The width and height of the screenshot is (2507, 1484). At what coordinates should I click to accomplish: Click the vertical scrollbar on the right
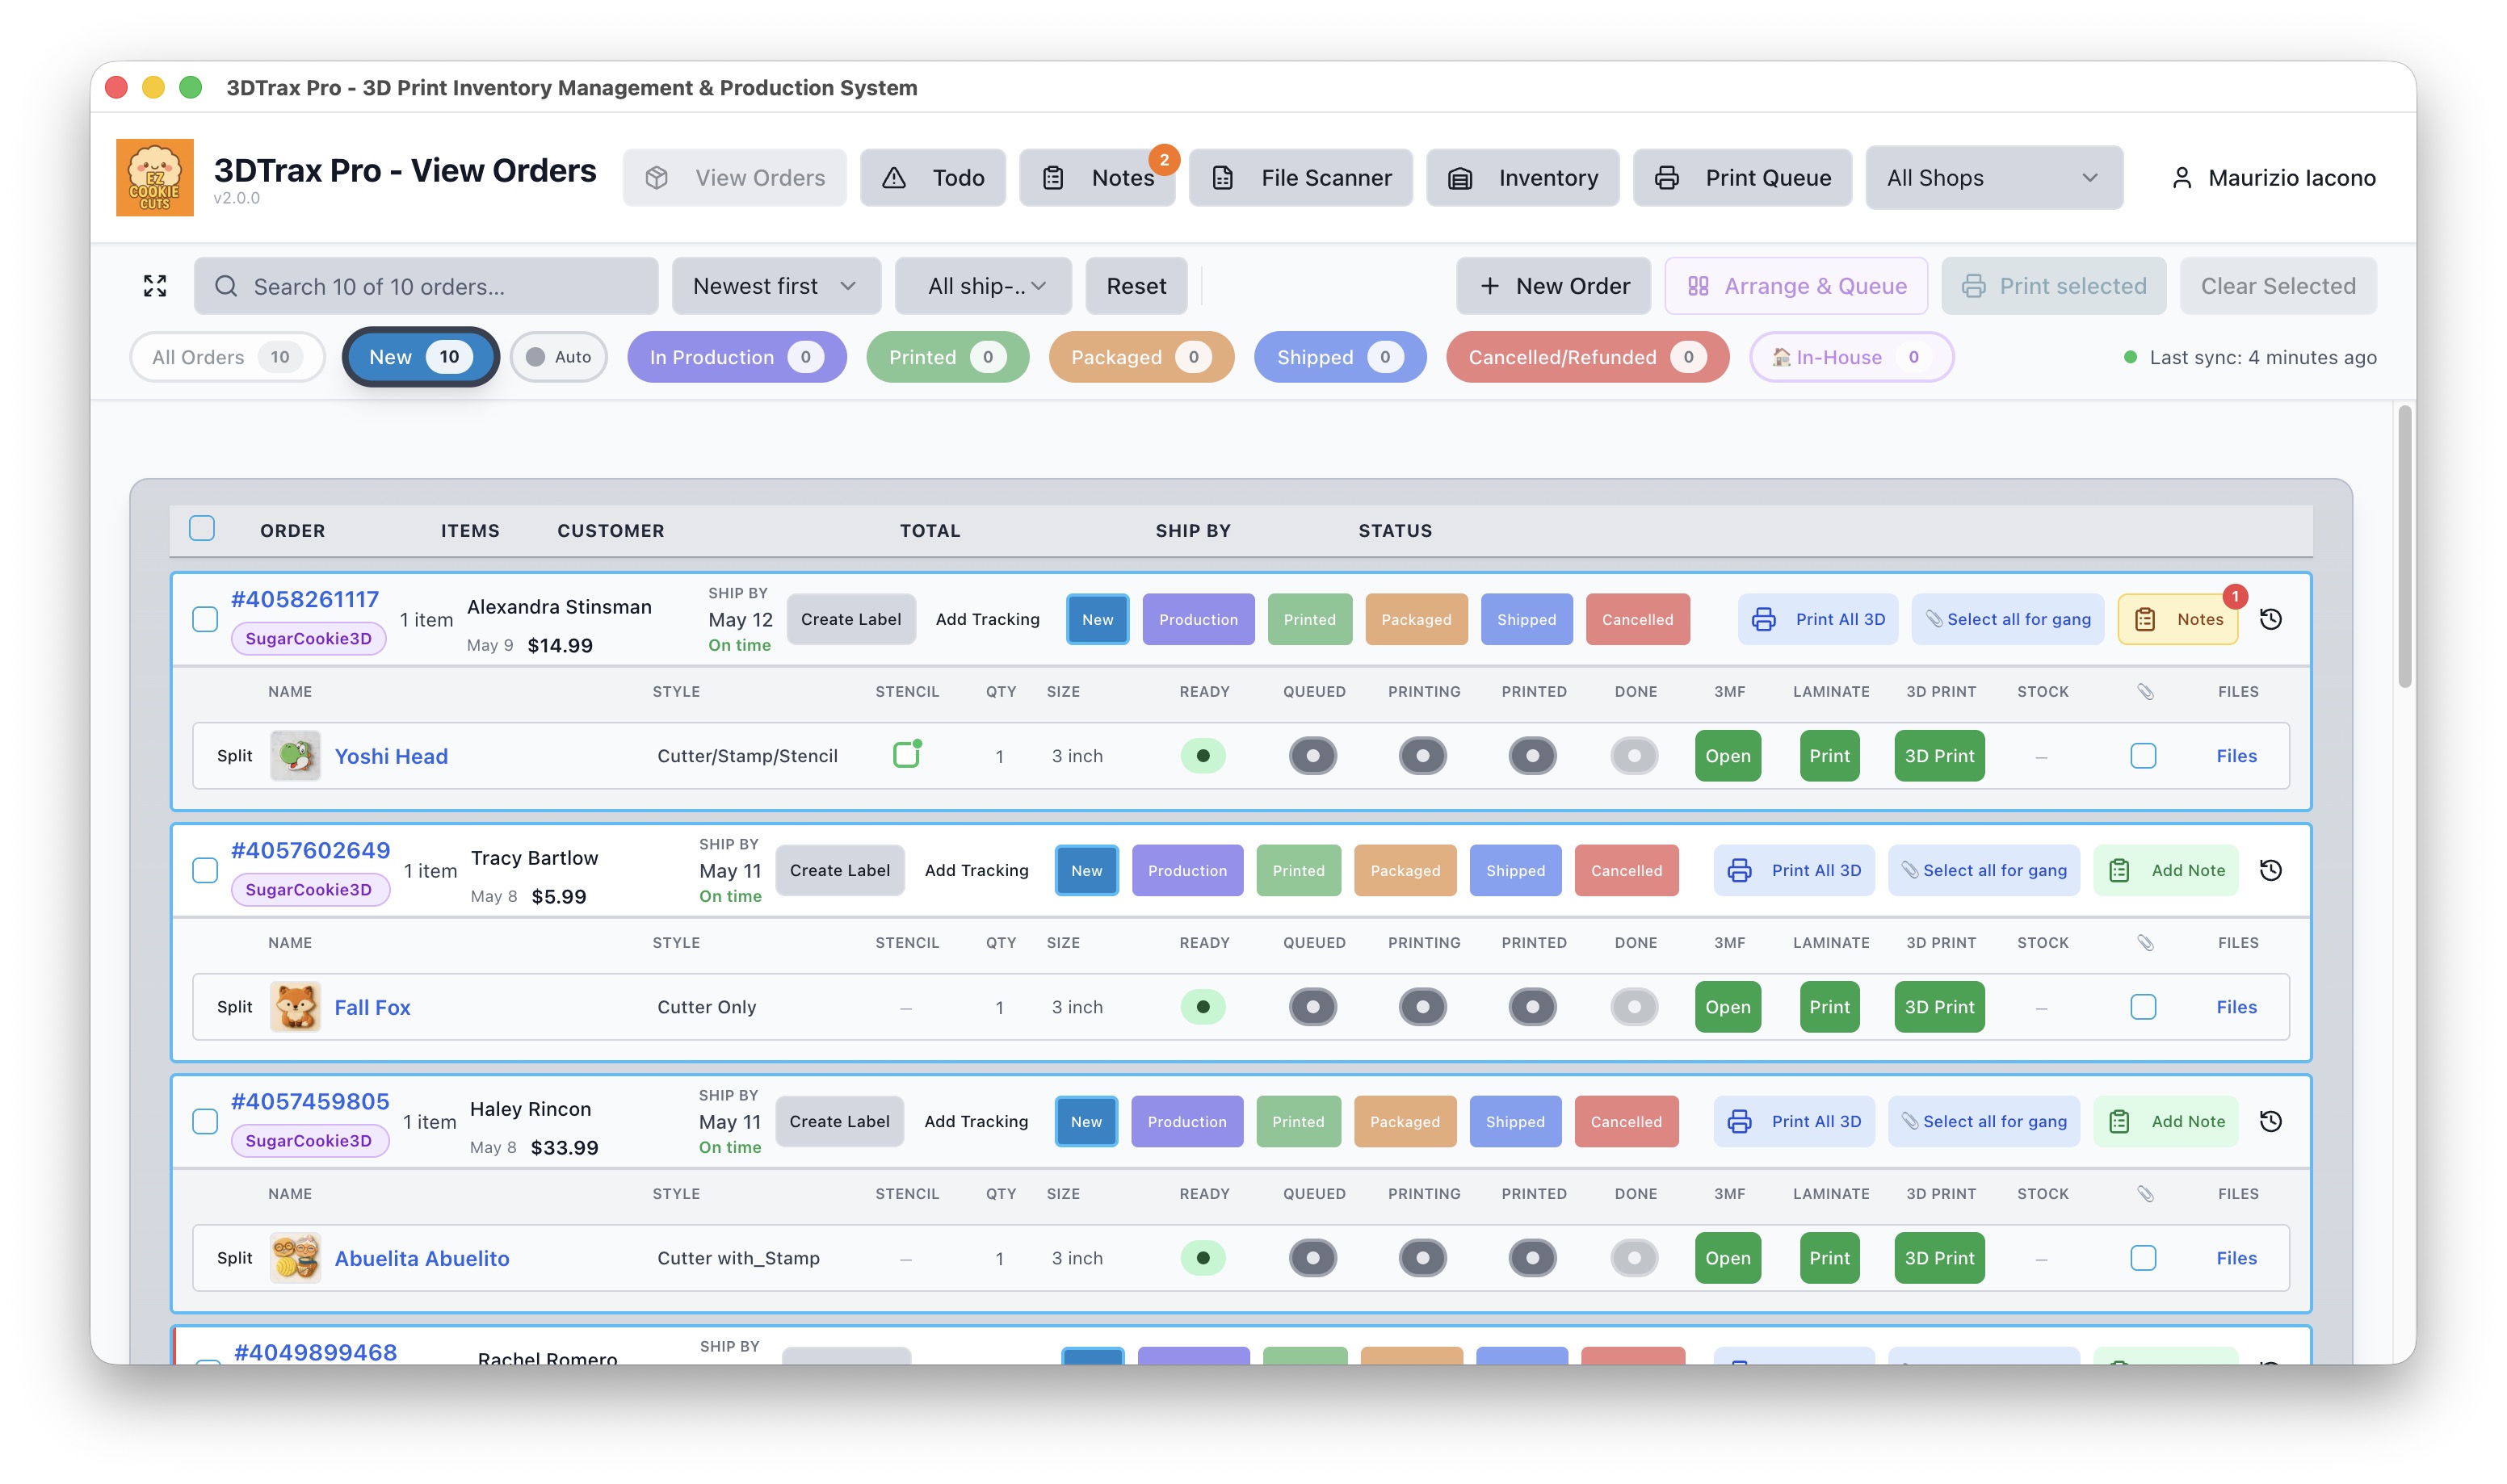pos(2404,547)
